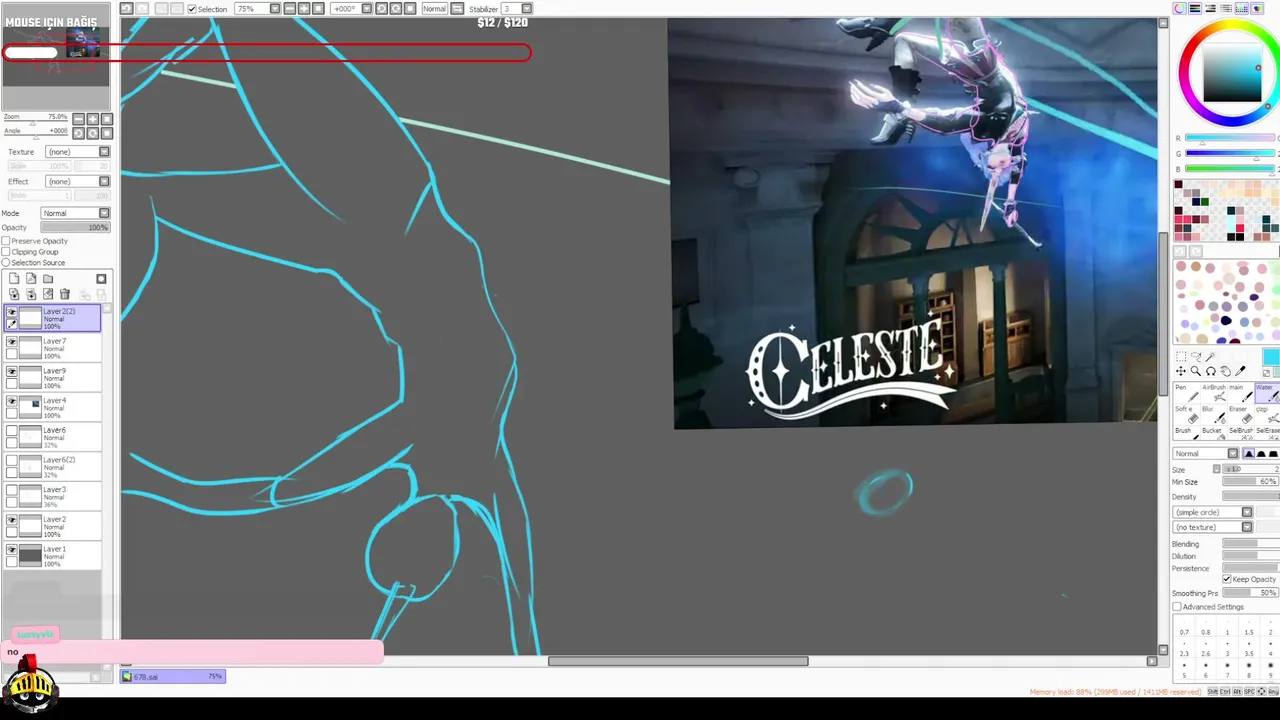Create a new layer in layer panel

(14, 279)
